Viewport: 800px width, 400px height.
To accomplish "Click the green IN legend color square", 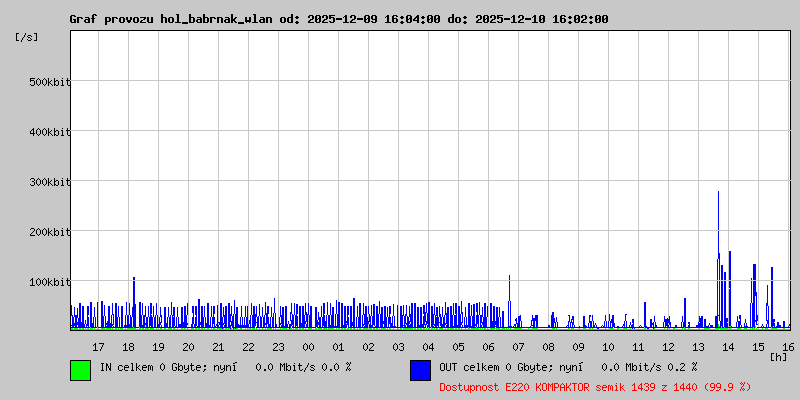I will (x=80, y=370).
